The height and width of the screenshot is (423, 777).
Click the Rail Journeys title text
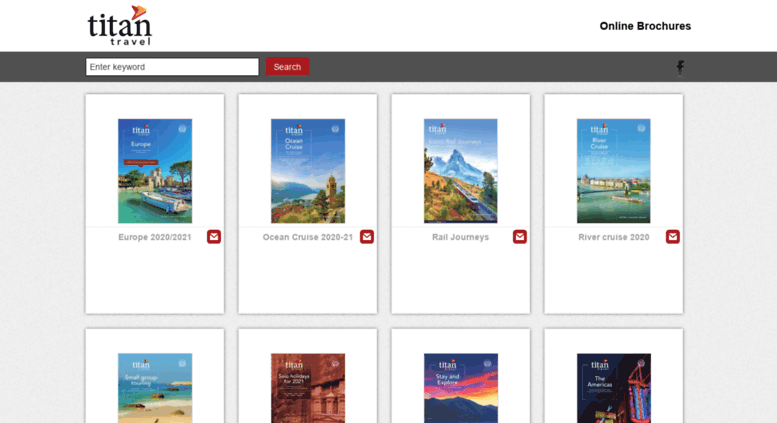tap(460, 237)
